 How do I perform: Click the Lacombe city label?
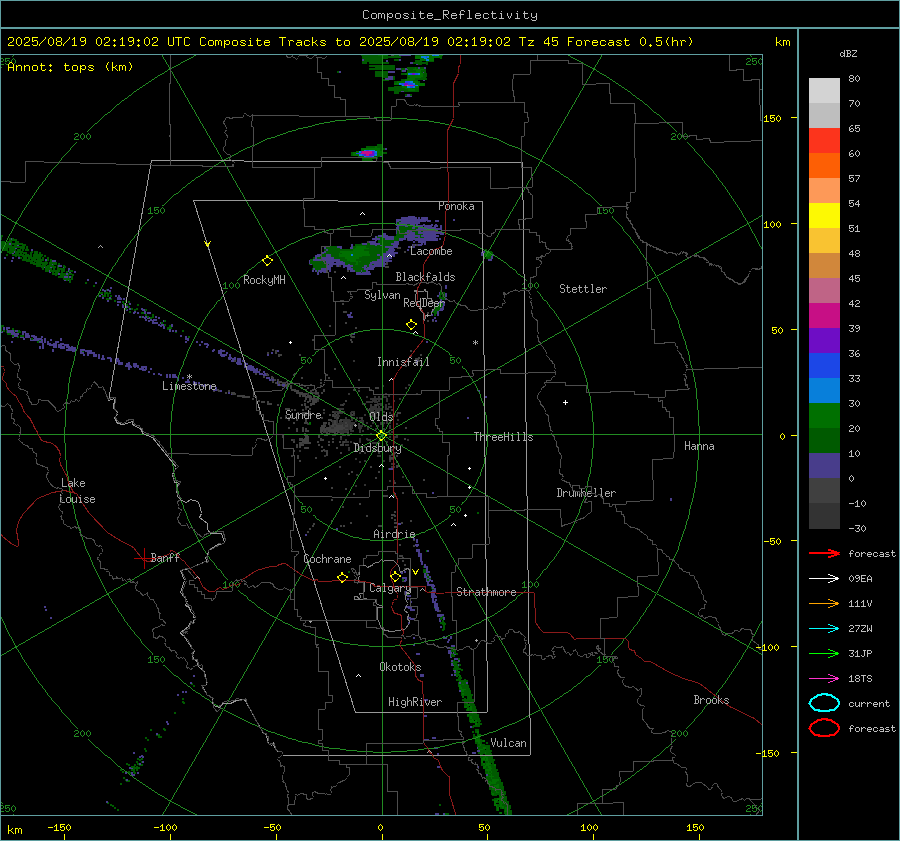point(430,251)
